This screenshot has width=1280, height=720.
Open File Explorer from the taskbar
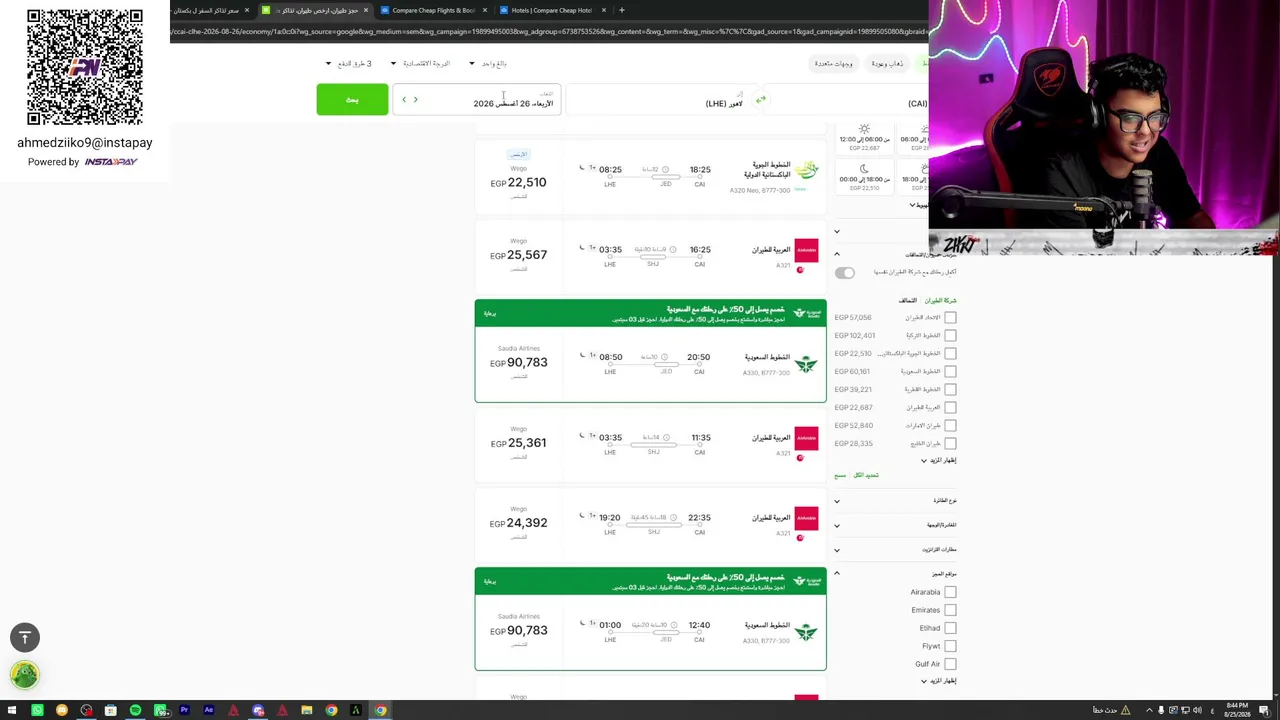(307, 711)
